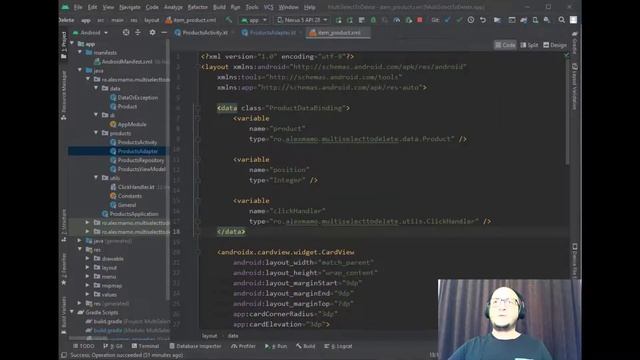Click the Collapse All icon in project panel
This screenshot has height=360, width=640.
(138, 32)
